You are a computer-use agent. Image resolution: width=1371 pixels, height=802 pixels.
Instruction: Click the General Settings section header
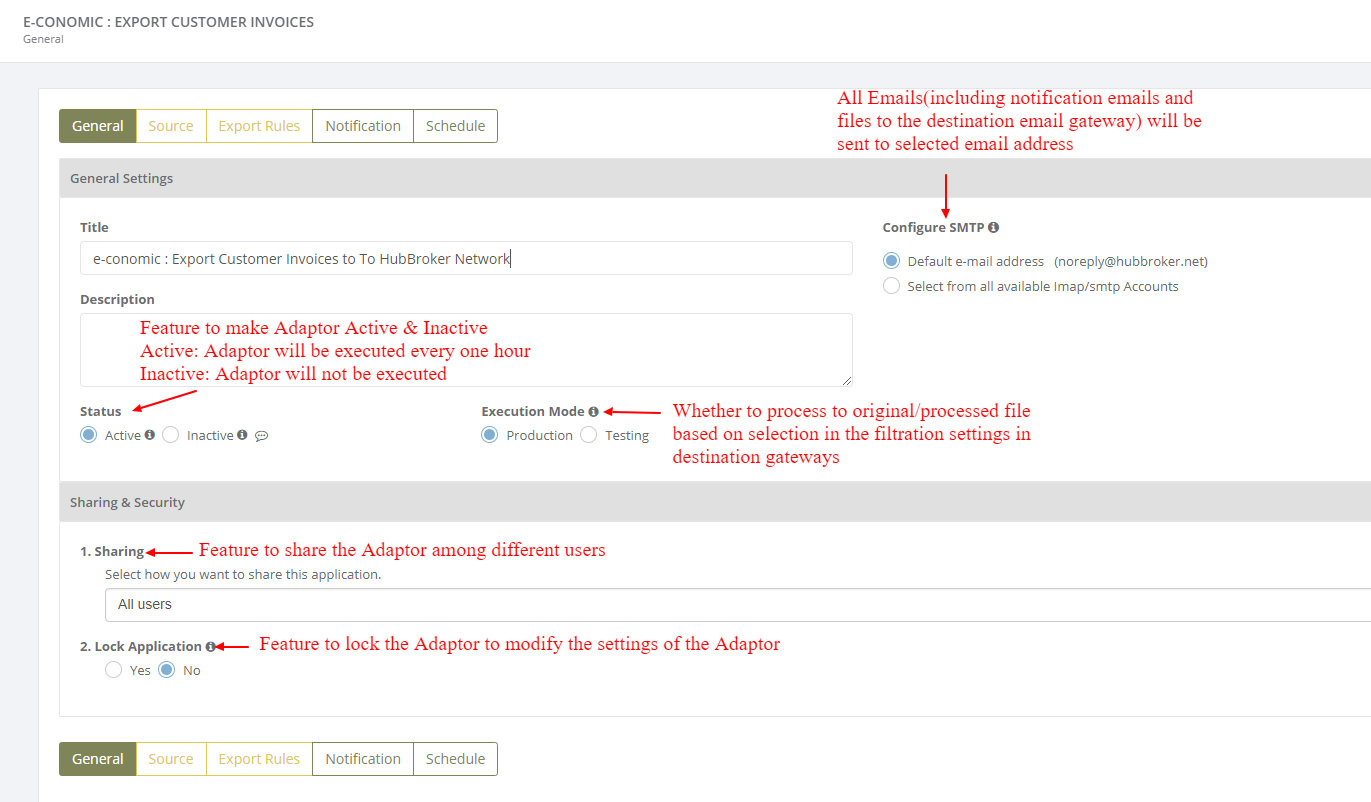pos(715,178)
